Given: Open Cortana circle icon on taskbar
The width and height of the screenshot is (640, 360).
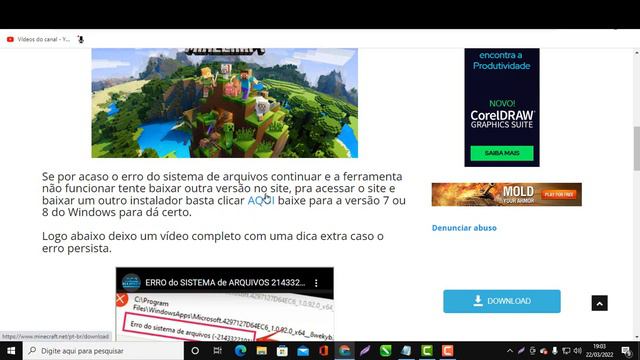Looking at the screenshot, I should coord(195,351).
